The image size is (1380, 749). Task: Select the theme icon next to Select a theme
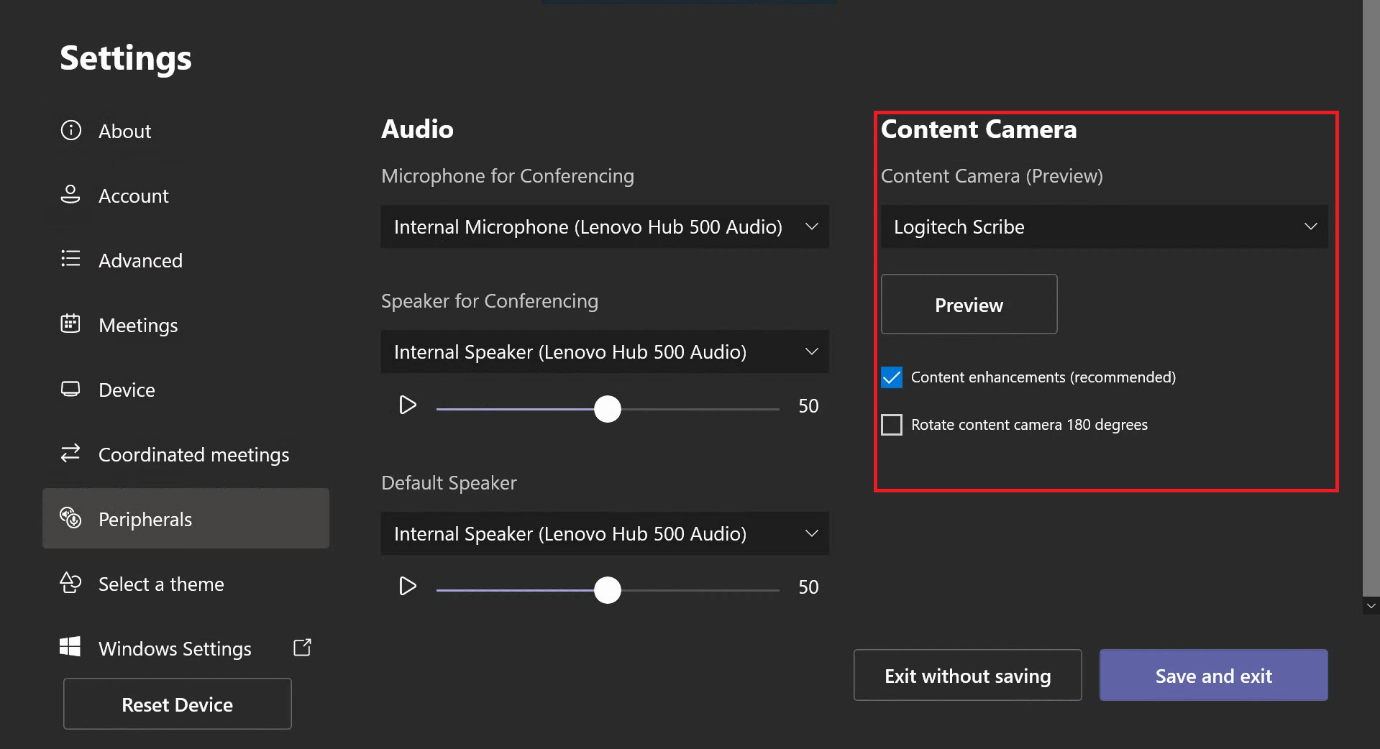[70, 583]
